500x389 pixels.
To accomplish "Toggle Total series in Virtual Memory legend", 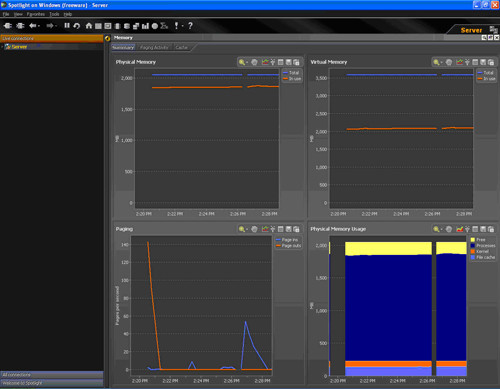I will tap(486, 73).
